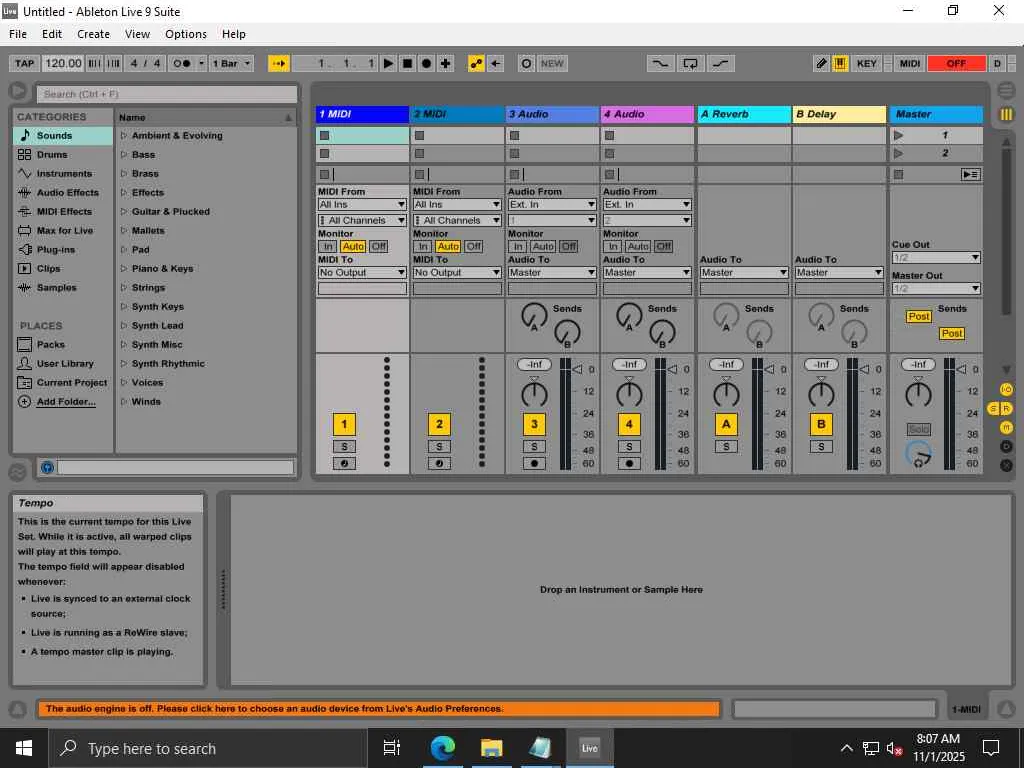Open the '1 Bar' quantization menu
This screenshot has height=768, width=1024.
[x=231, y=63]
